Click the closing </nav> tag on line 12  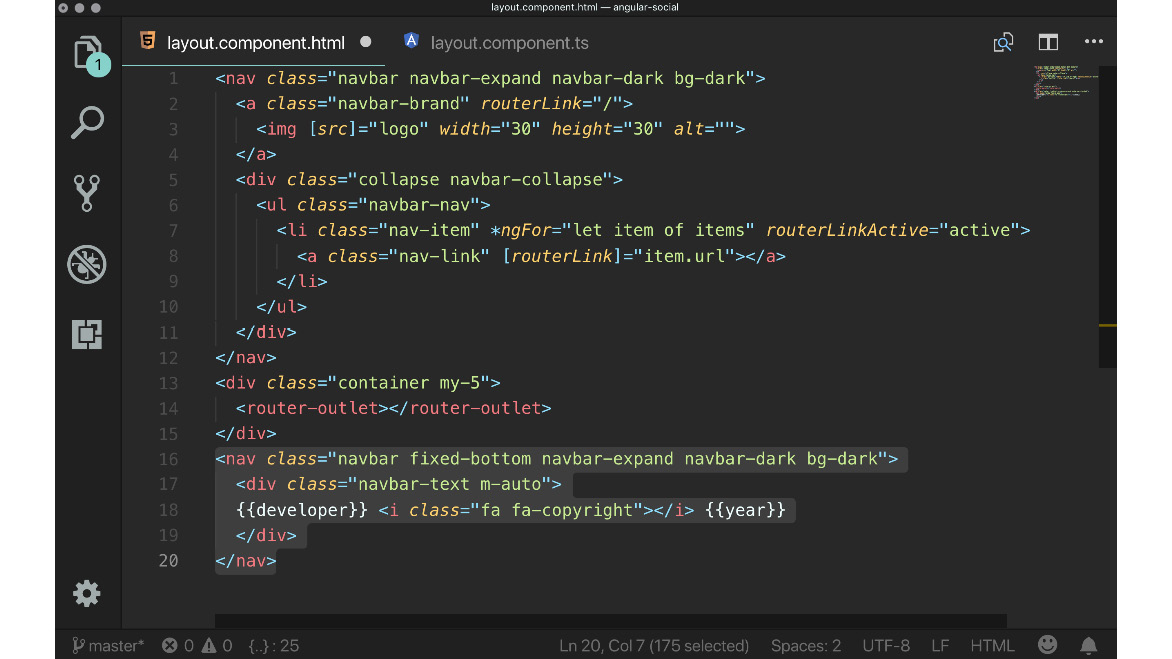coord(246,358)
